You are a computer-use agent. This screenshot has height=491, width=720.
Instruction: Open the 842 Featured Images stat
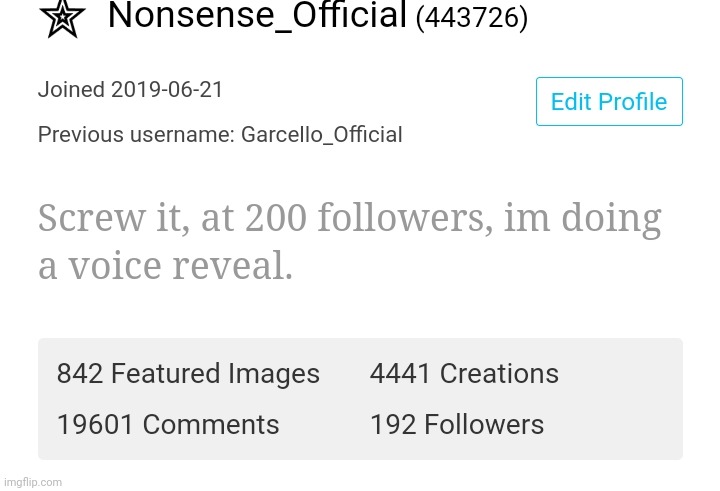(x=188, y=374)
